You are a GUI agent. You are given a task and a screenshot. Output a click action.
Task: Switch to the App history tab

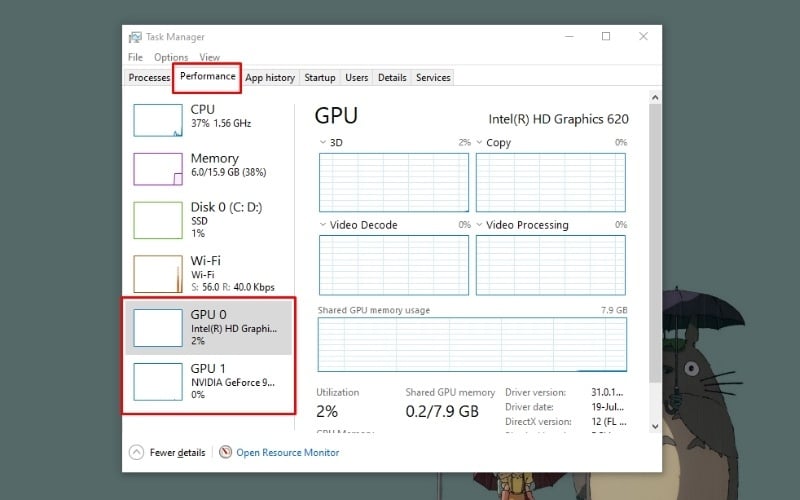[270, 78]
